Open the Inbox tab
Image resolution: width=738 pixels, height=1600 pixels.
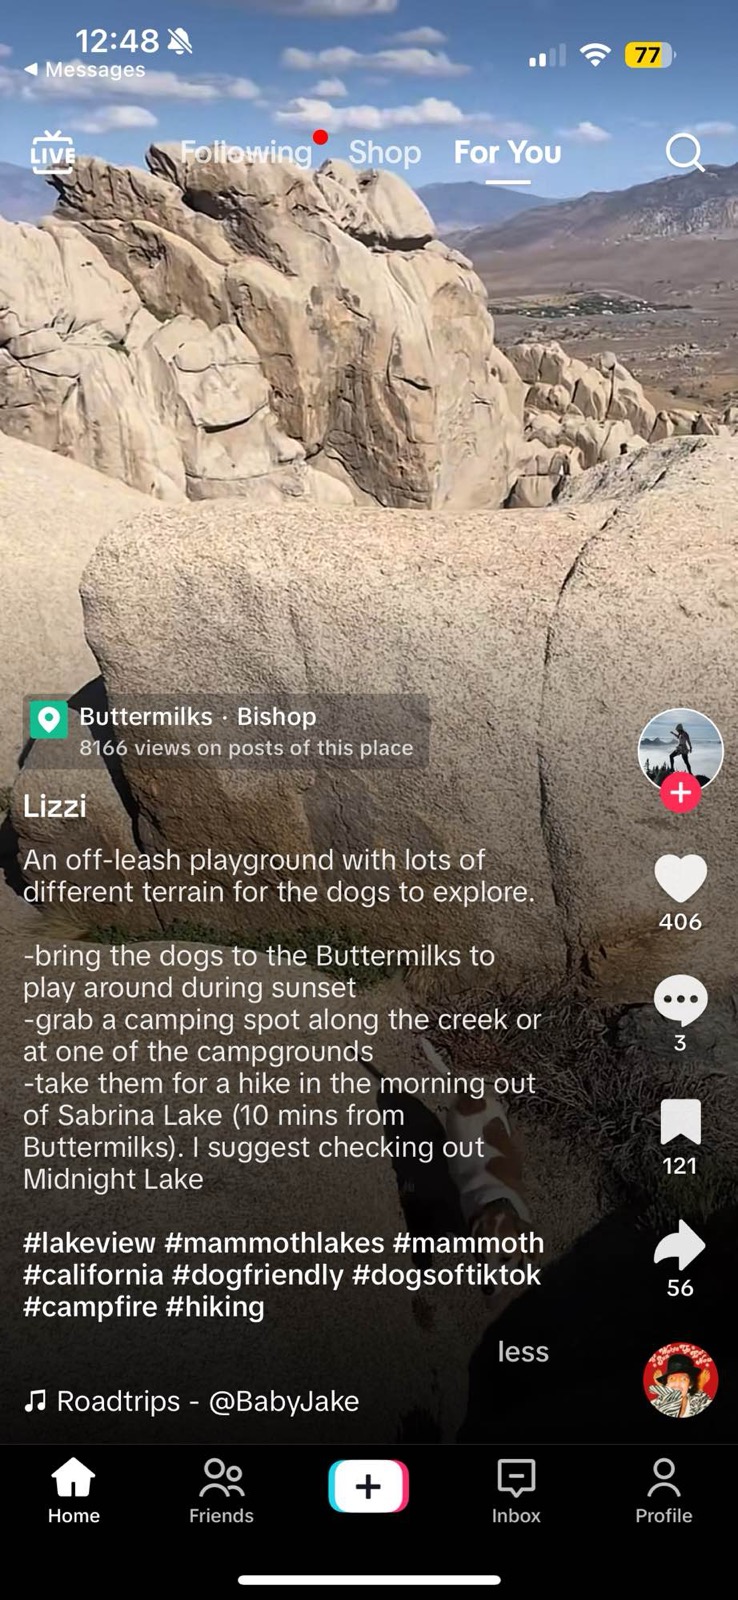(516, 1490)
